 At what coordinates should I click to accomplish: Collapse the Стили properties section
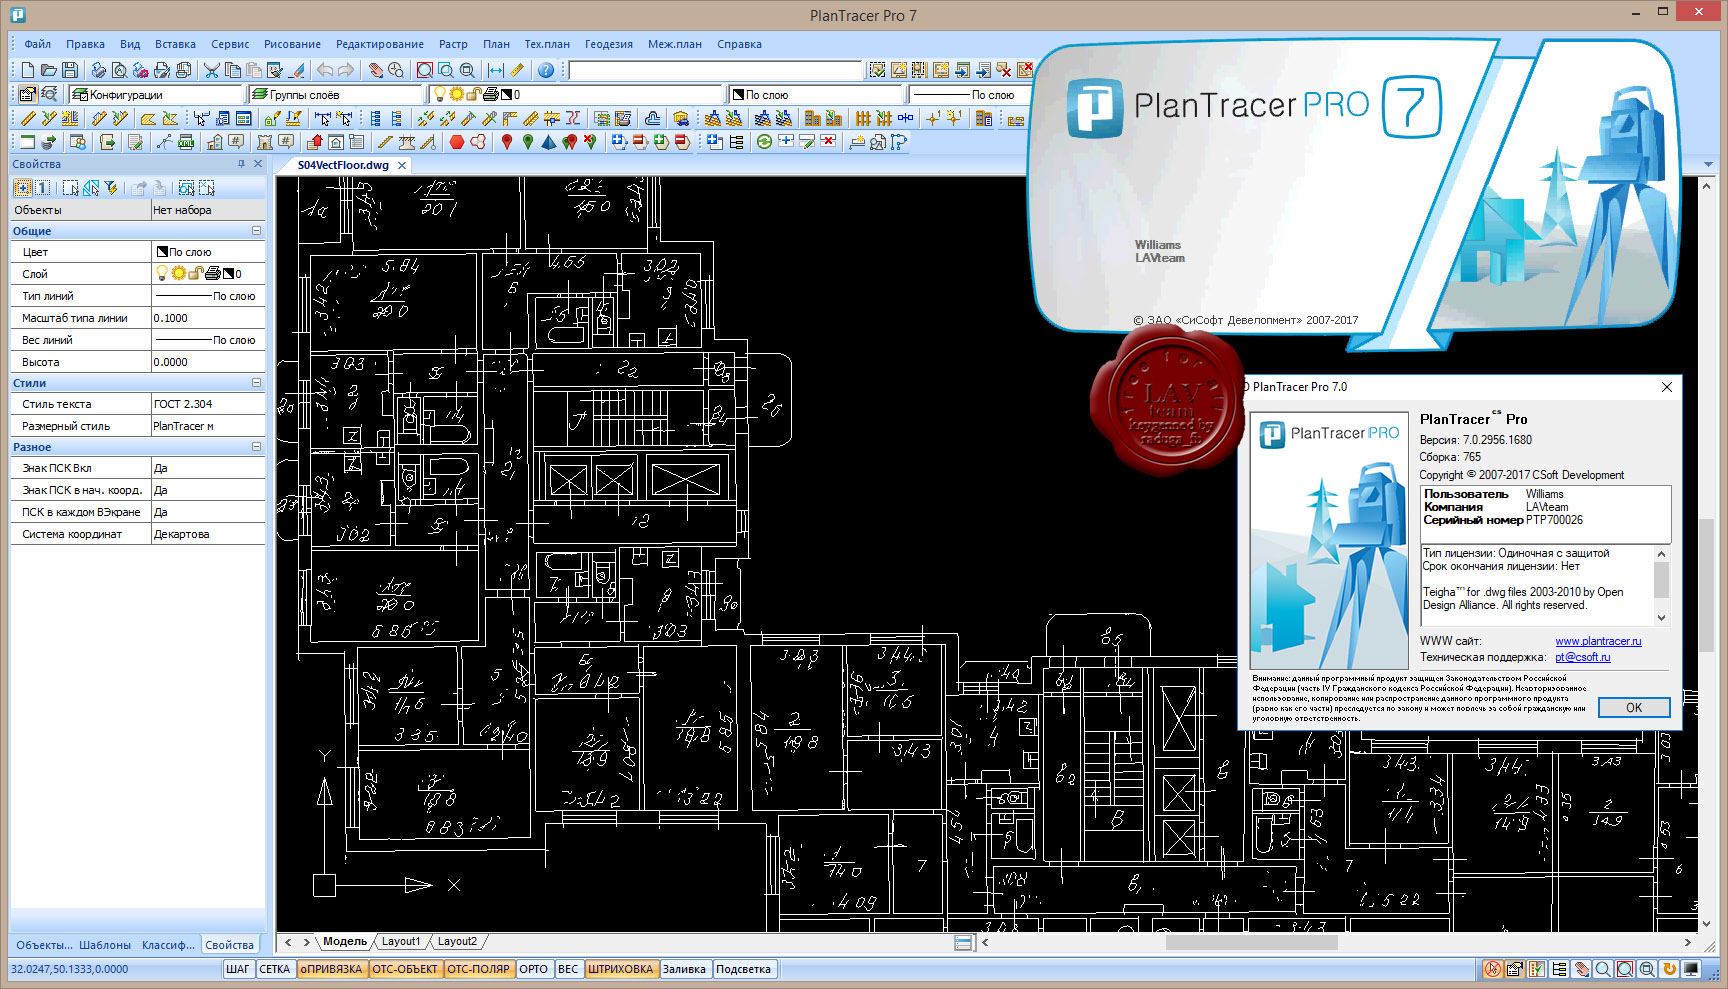point(256,383)
